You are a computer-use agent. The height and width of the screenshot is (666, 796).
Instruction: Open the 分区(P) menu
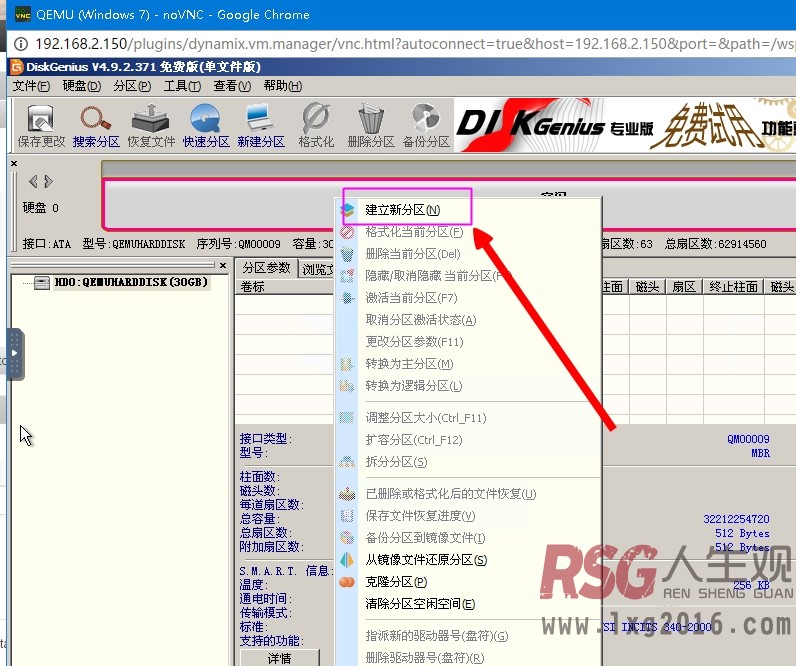coord(132,86)
